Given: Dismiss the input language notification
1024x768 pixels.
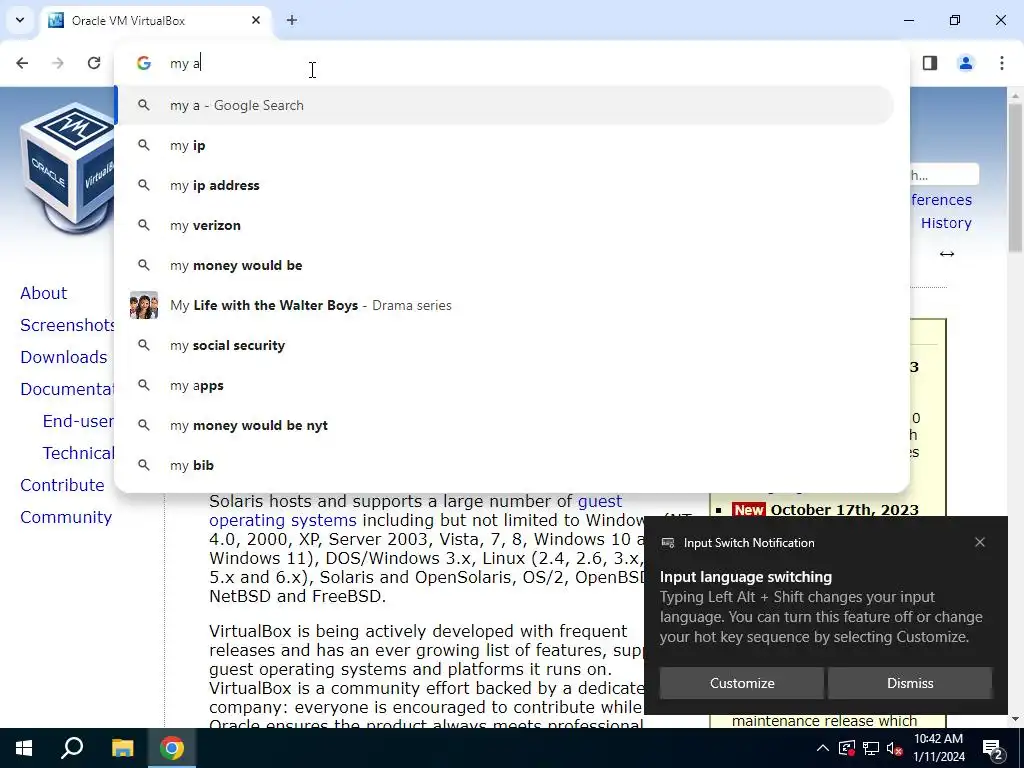Looking at the screenshot, I should point(910,683).
